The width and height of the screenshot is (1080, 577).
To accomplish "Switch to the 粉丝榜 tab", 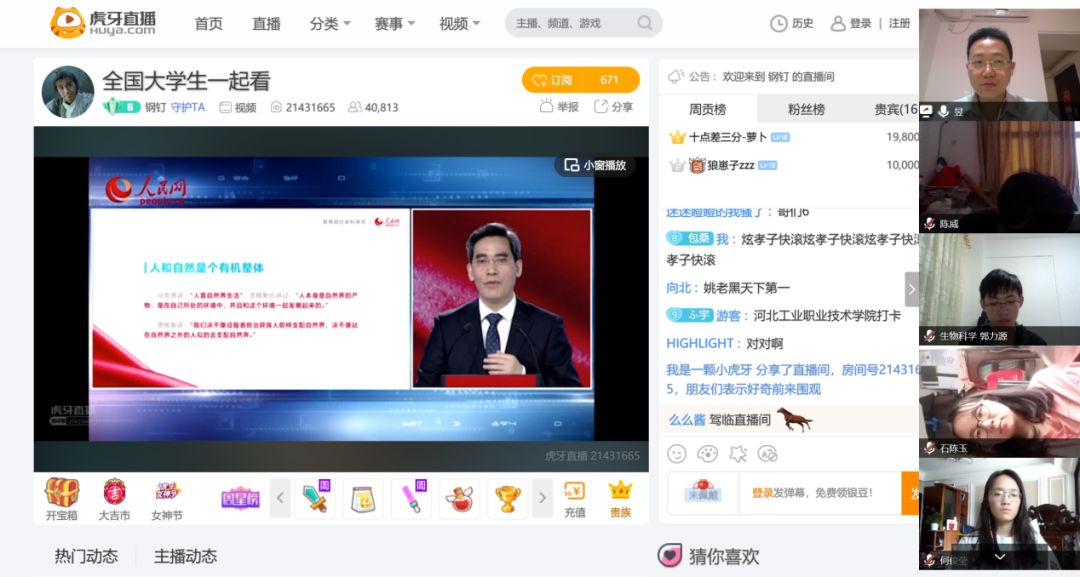I will tap(806, 109).
